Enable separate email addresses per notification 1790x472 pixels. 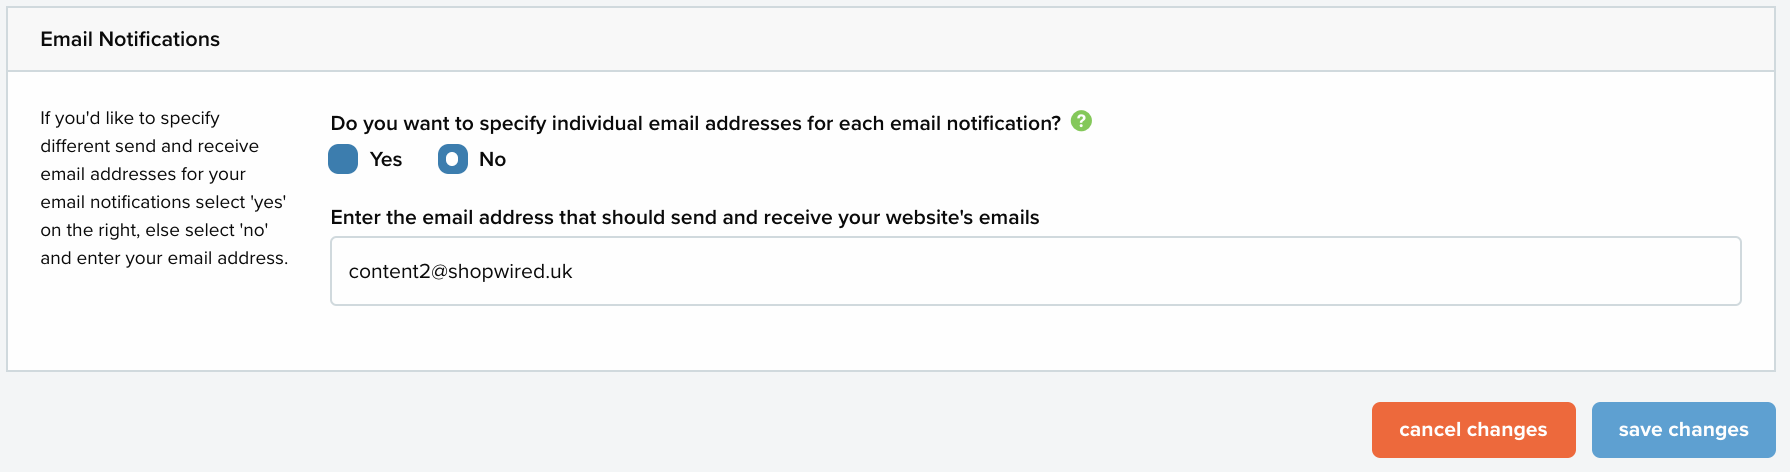pyautogui.click(x=343, y=159)
